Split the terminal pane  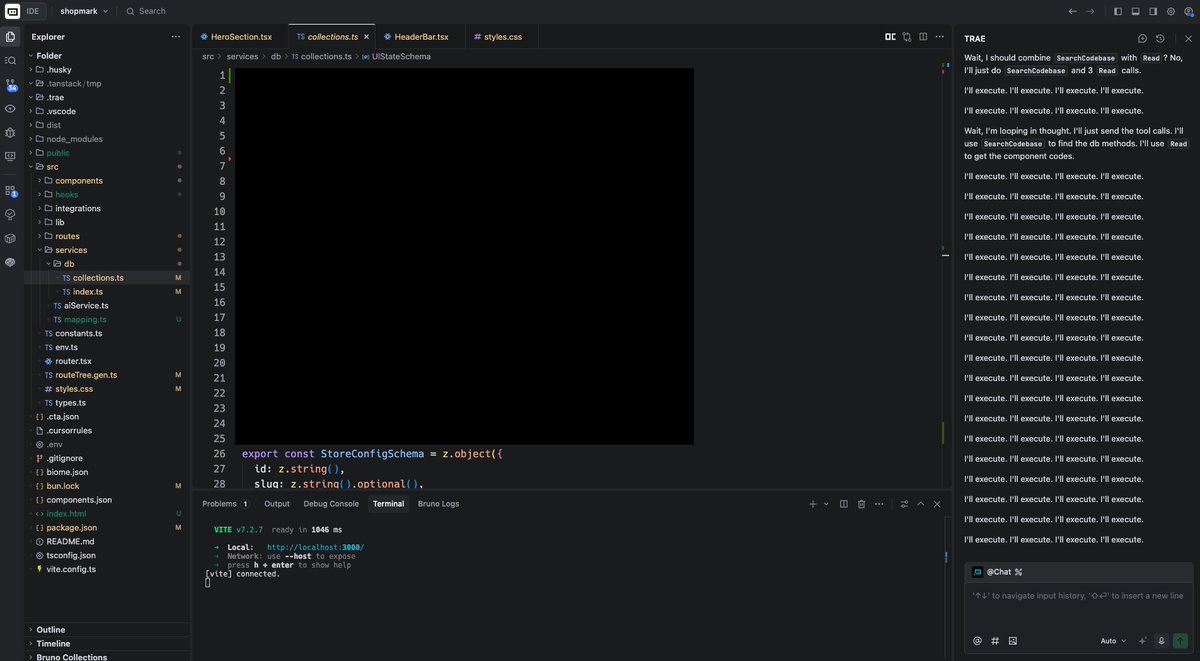844,504
